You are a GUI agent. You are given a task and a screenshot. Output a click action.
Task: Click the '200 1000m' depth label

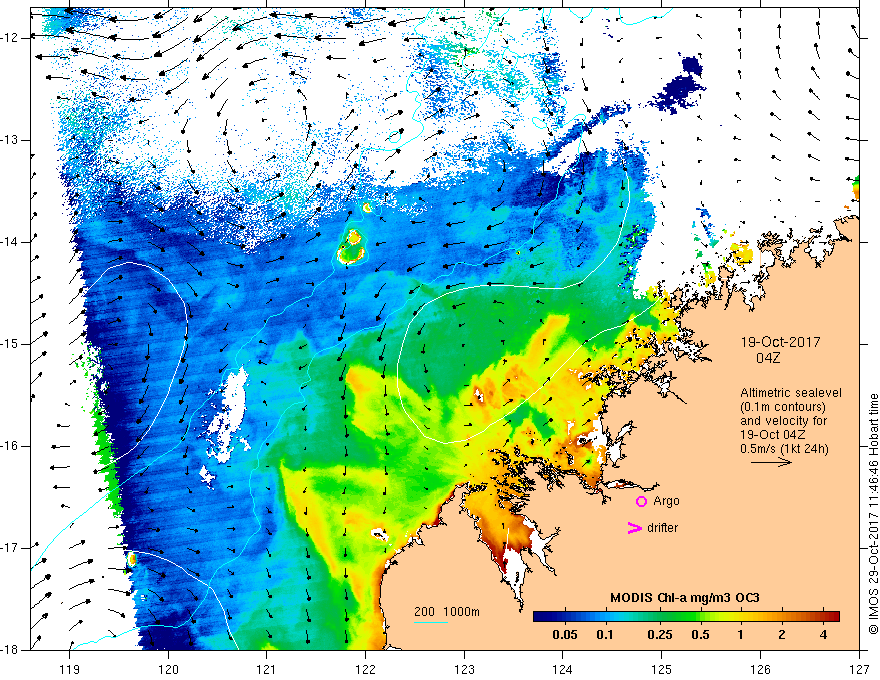tap(447, 612)
